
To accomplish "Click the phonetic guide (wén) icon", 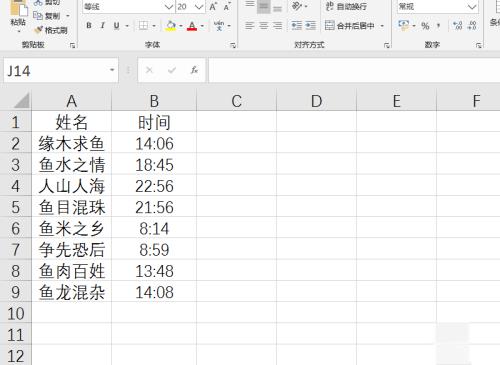I will [x=219, y=25].
